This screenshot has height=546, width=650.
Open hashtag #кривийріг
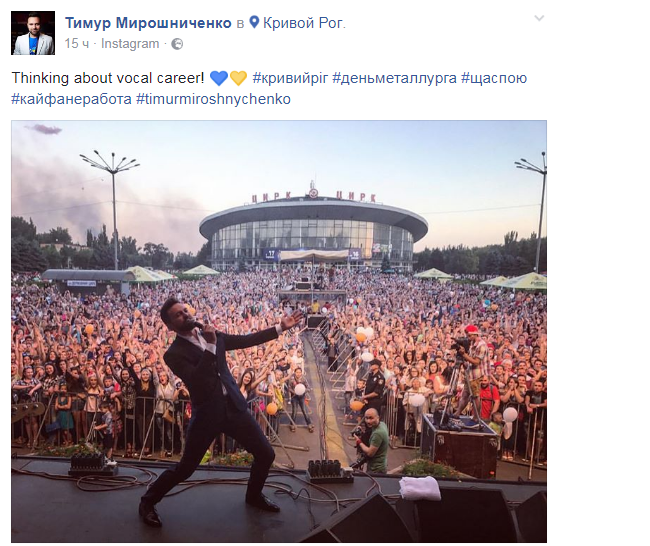point(290,78)
